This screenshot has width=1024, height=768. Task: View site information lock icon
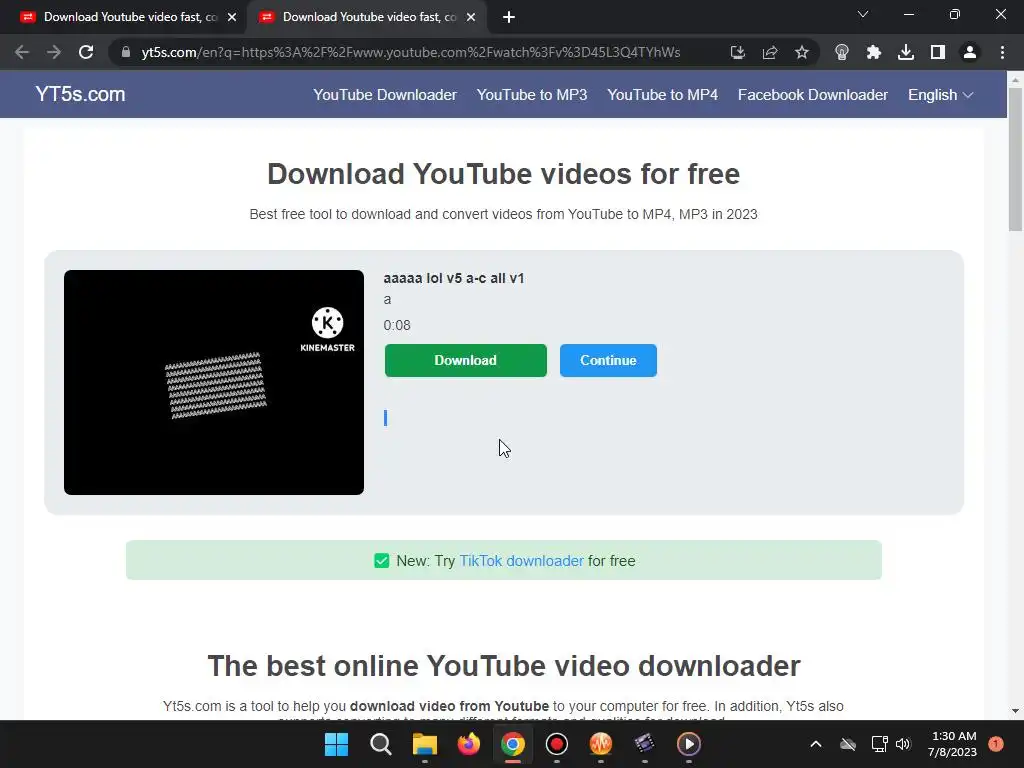tap(125, 52)
